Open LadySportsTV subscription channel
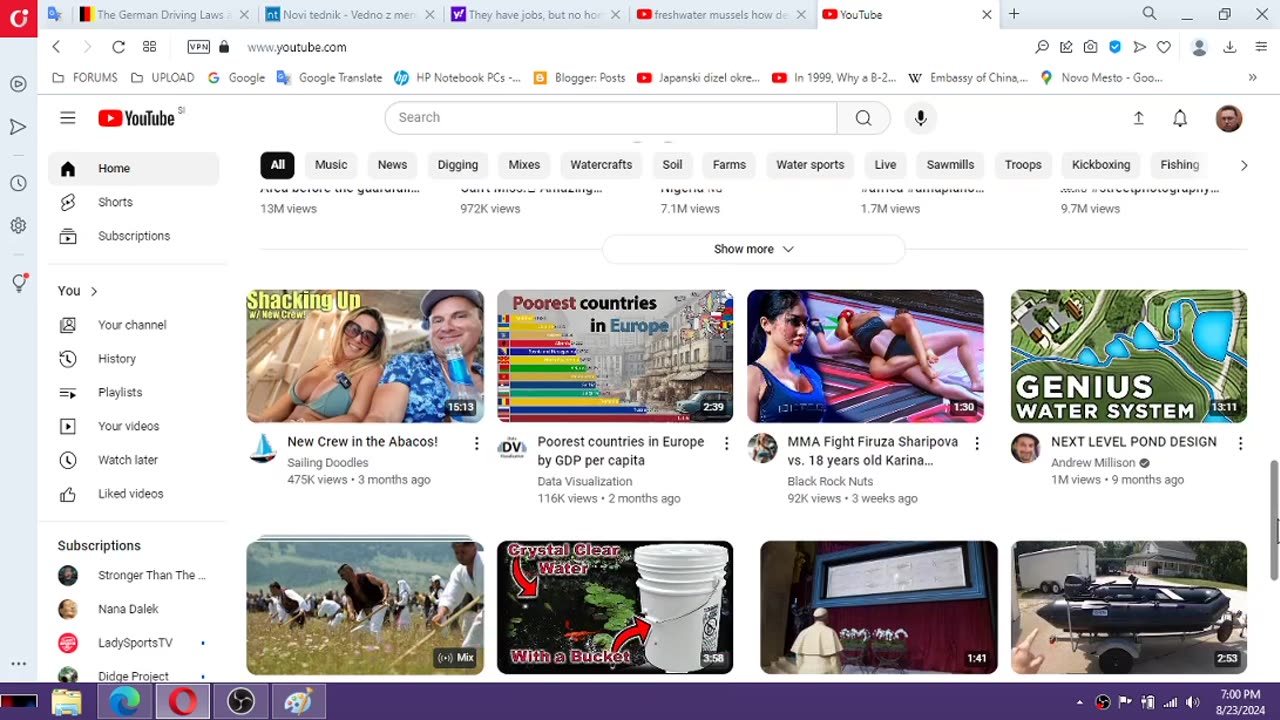Screen dimensions: 1280x720 coord(134,643)
